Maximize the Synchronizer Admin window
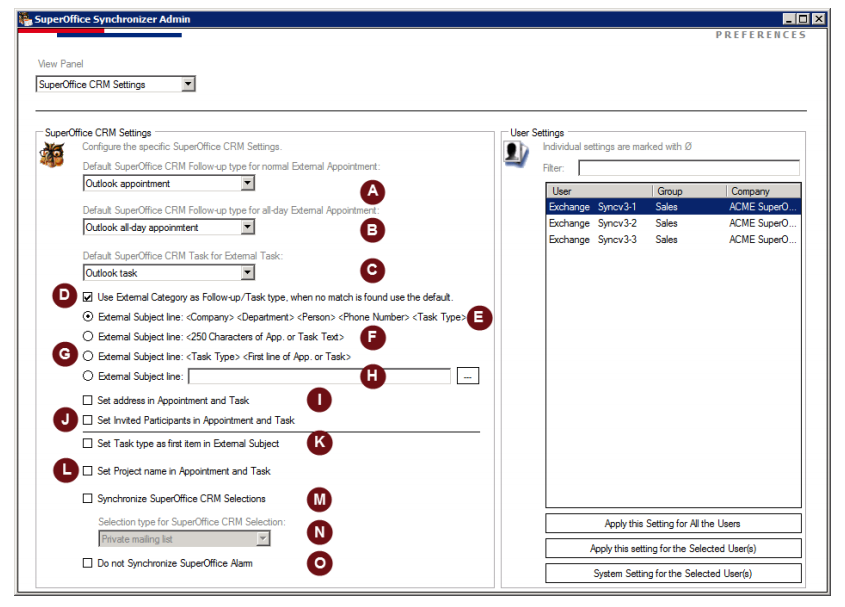The width and height of the screenshot is (845, 607). point(803,19)
